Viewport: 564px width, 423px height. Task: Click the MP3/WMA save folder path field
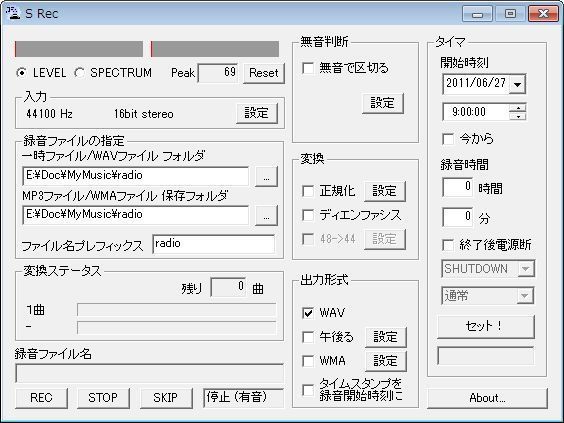click(135, 215)
